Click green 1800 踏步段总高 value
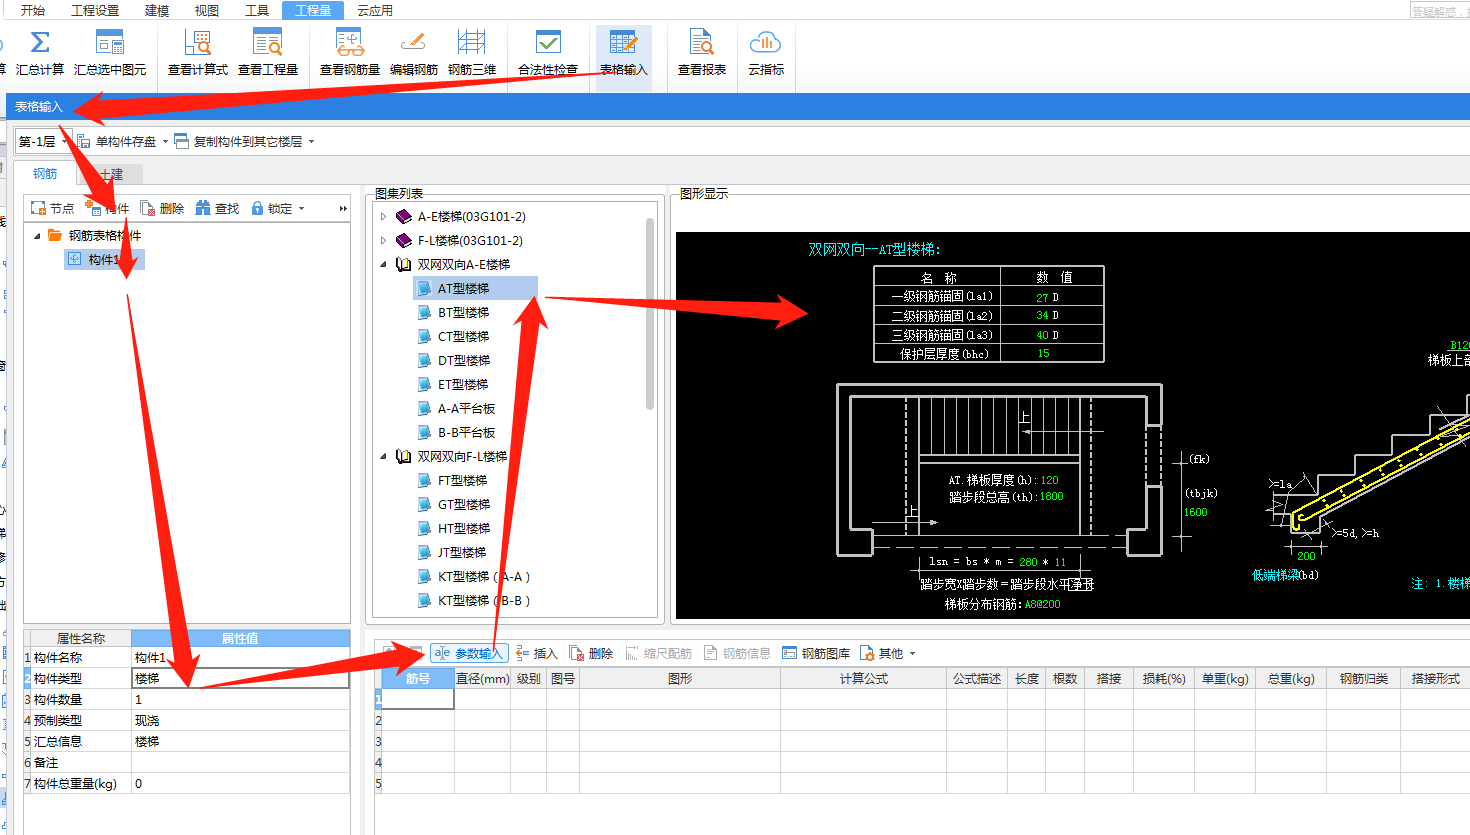 pyautogui.click(x=1052, y=496)
